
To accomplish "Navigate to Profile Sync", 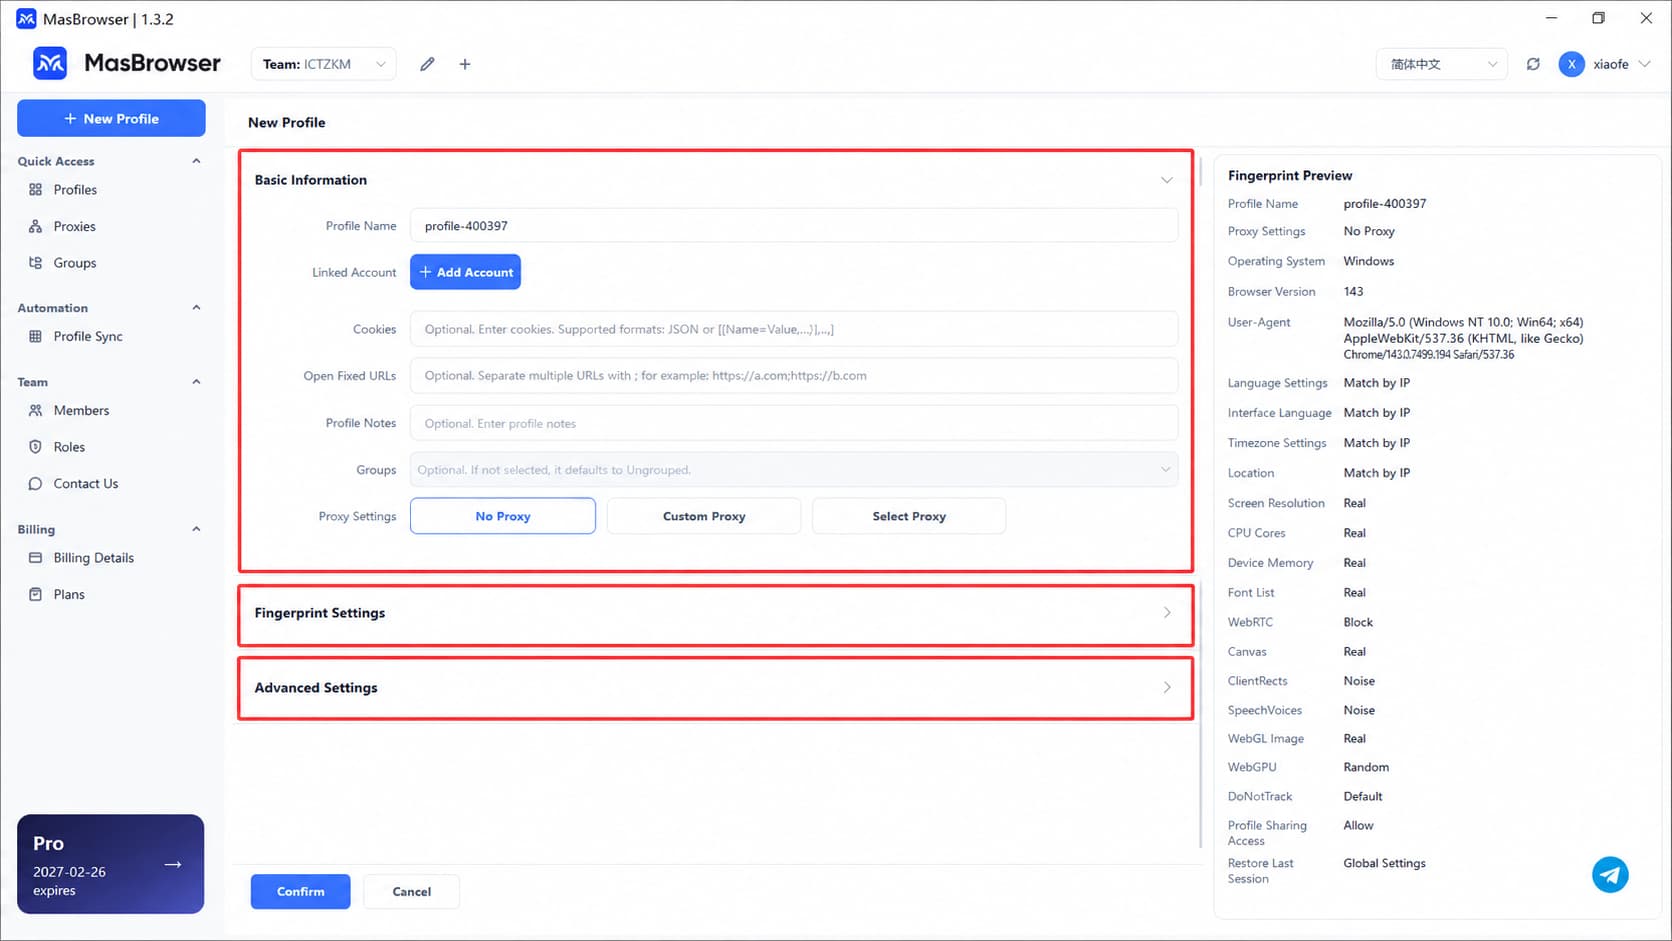I will click(x=88, y=337).
